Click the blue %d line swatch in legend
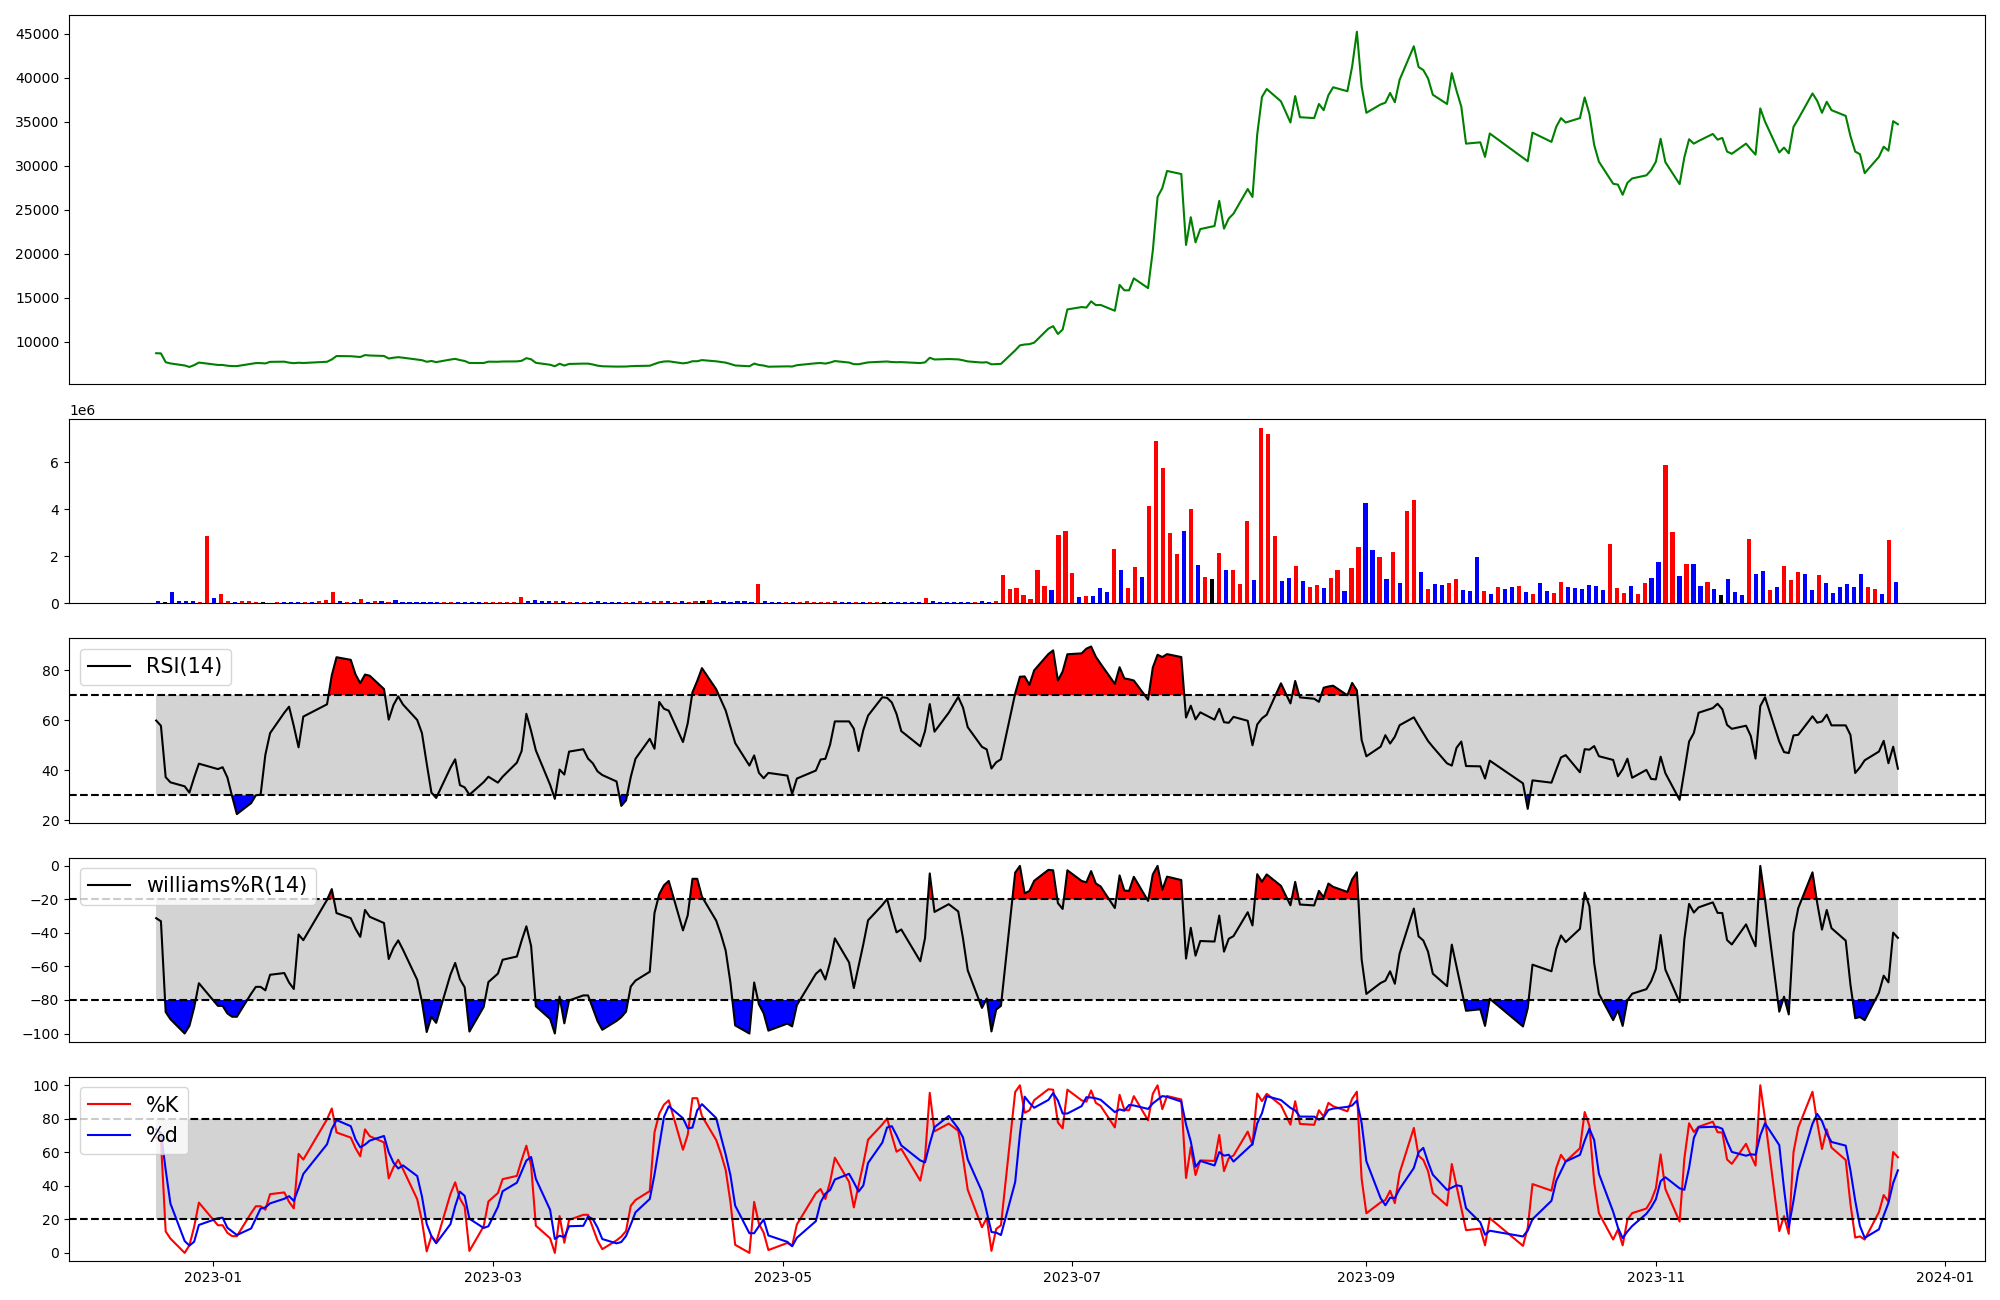 pyautogui.click(x=109, y=1135)
